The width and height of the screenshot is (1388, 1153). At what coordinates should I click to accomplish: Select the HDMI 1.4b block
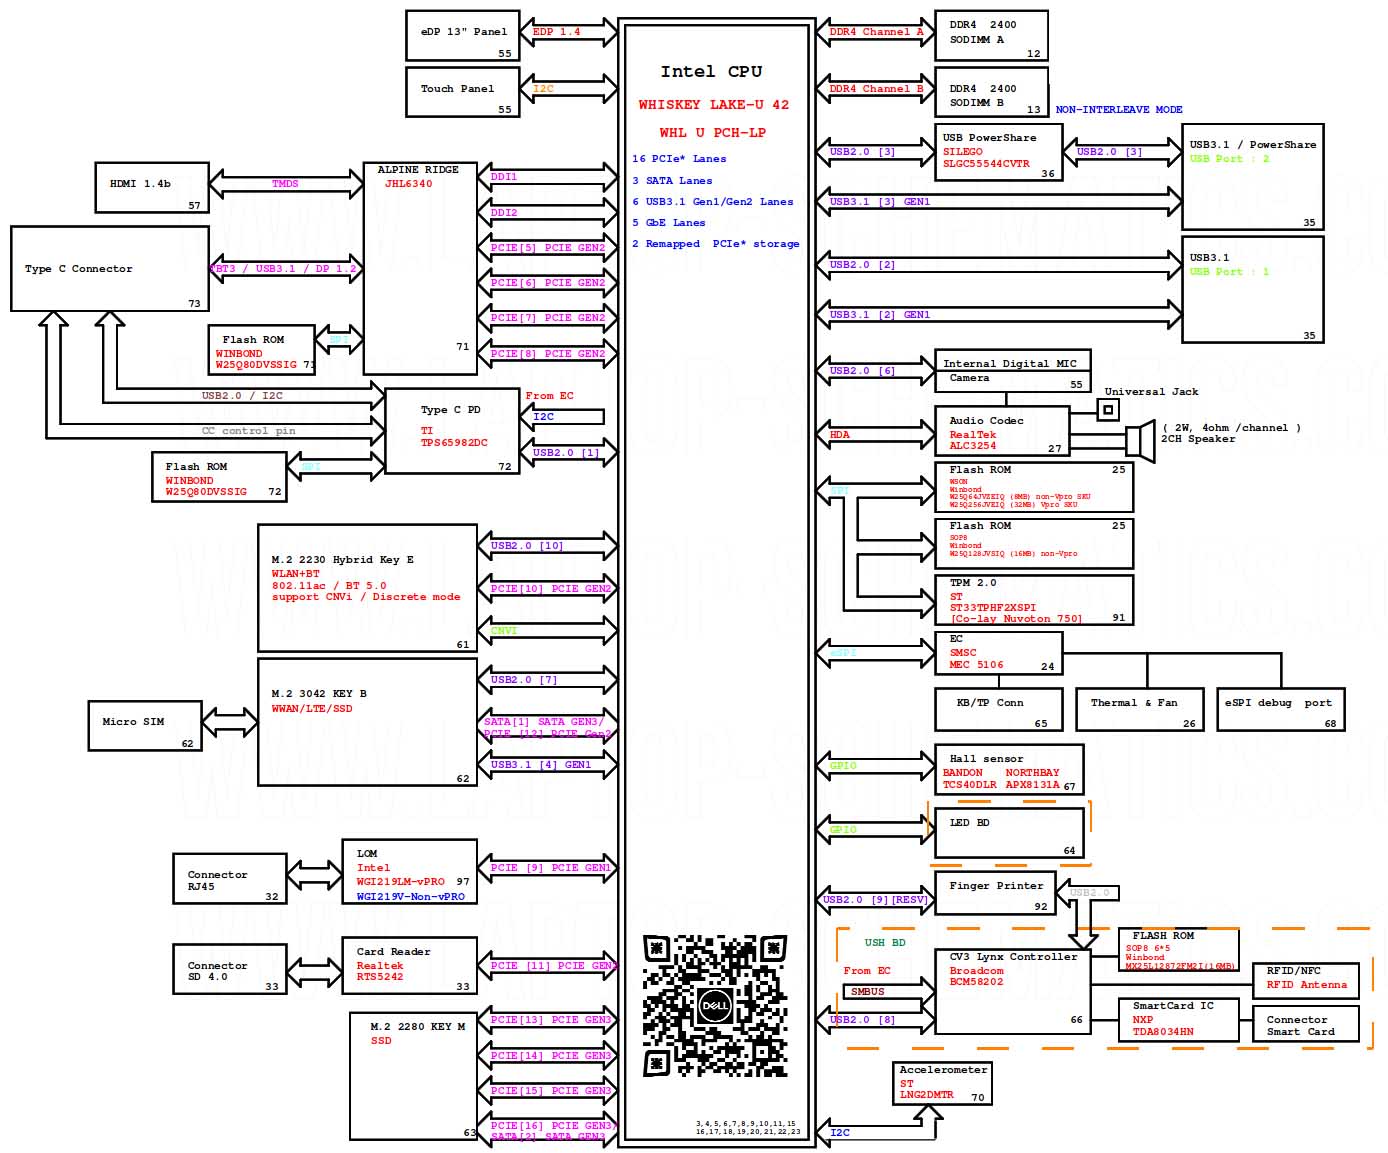click(152, 187)
